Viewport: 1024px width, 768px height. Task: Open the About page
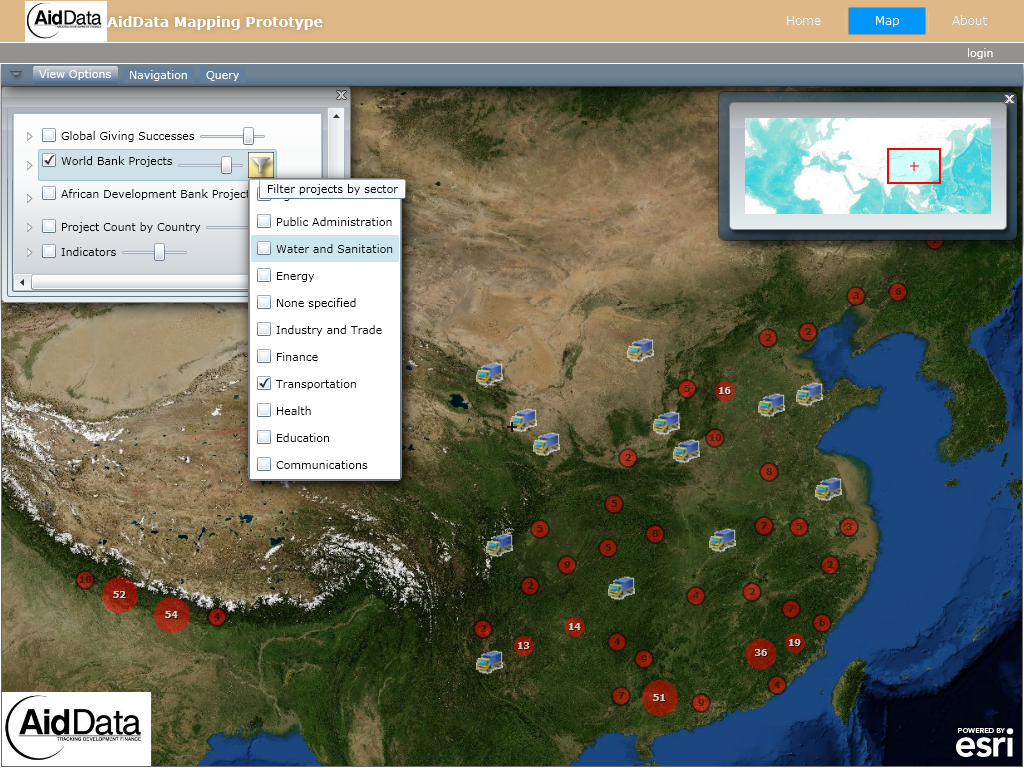tap(969, 21)
